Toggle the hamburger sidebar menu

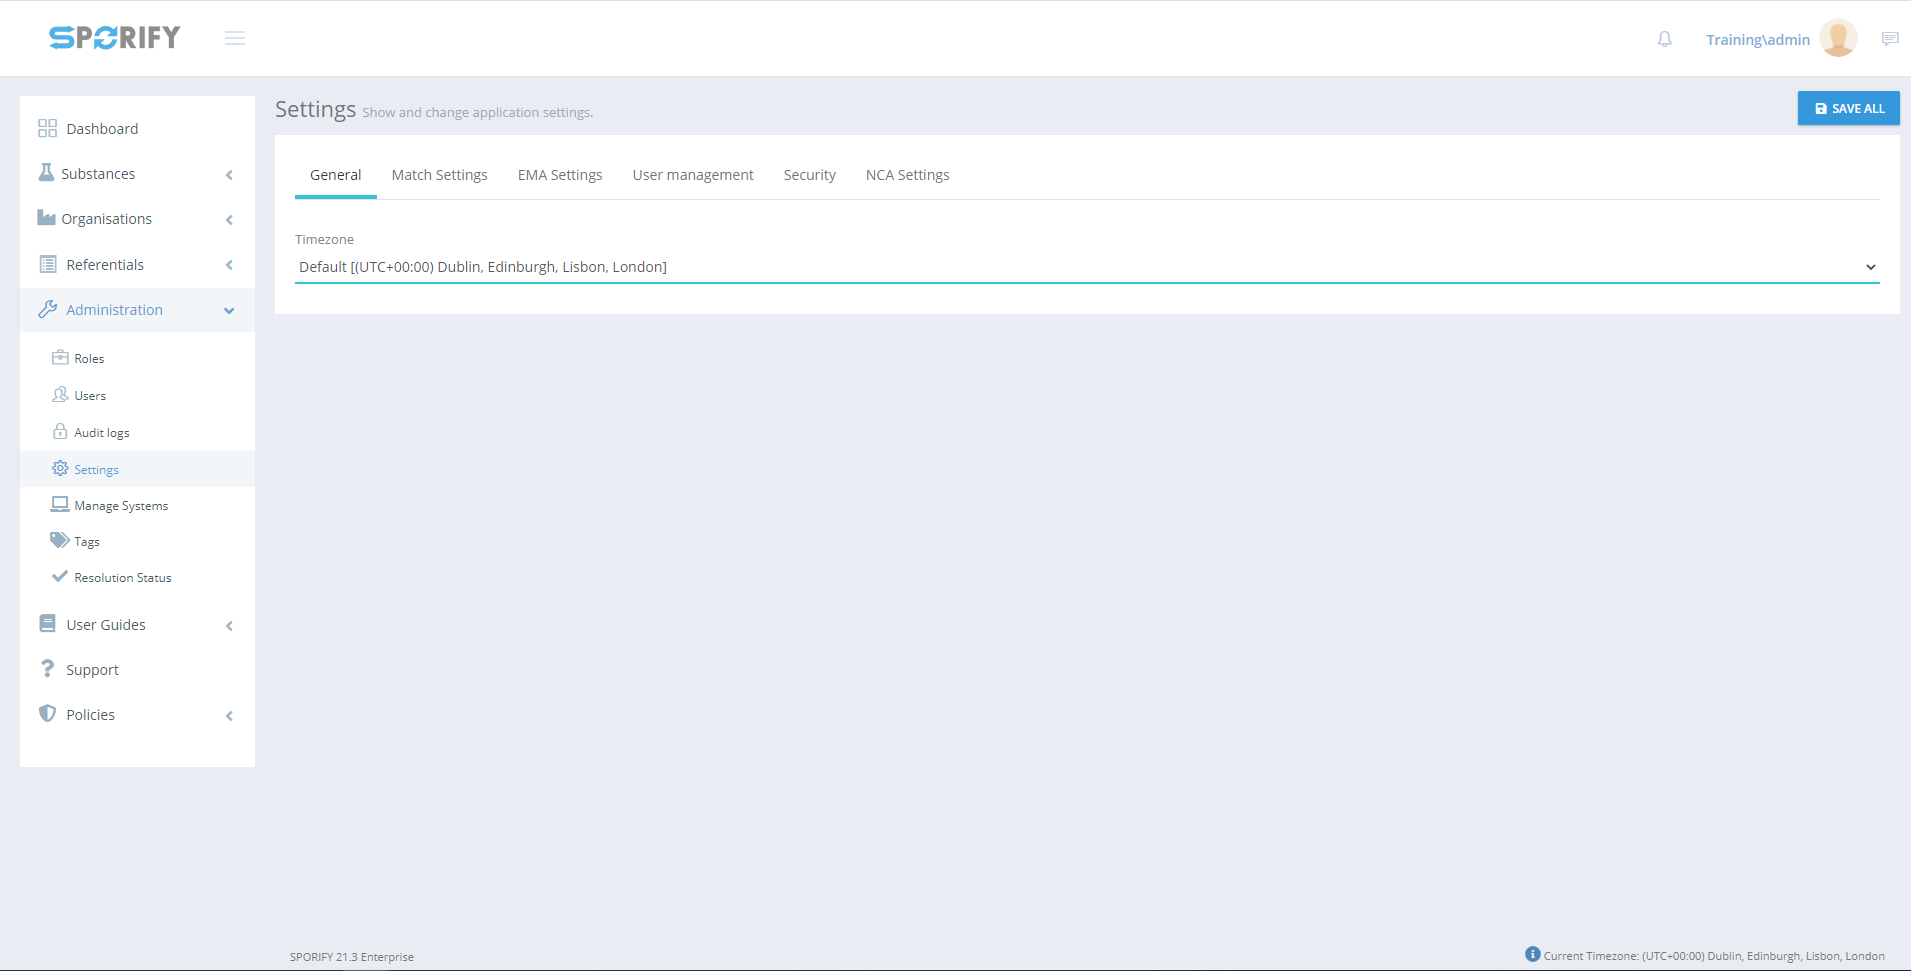coord(235,38)
